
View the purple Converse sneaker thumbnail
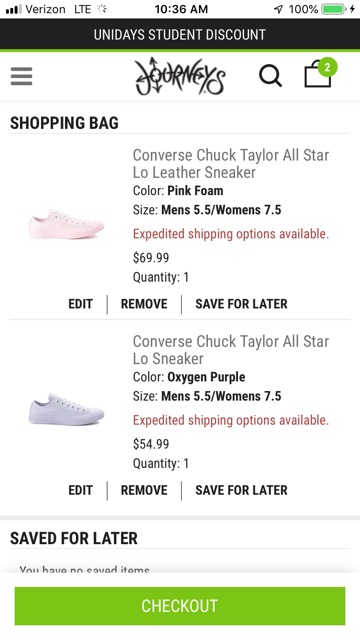(67, 409)
